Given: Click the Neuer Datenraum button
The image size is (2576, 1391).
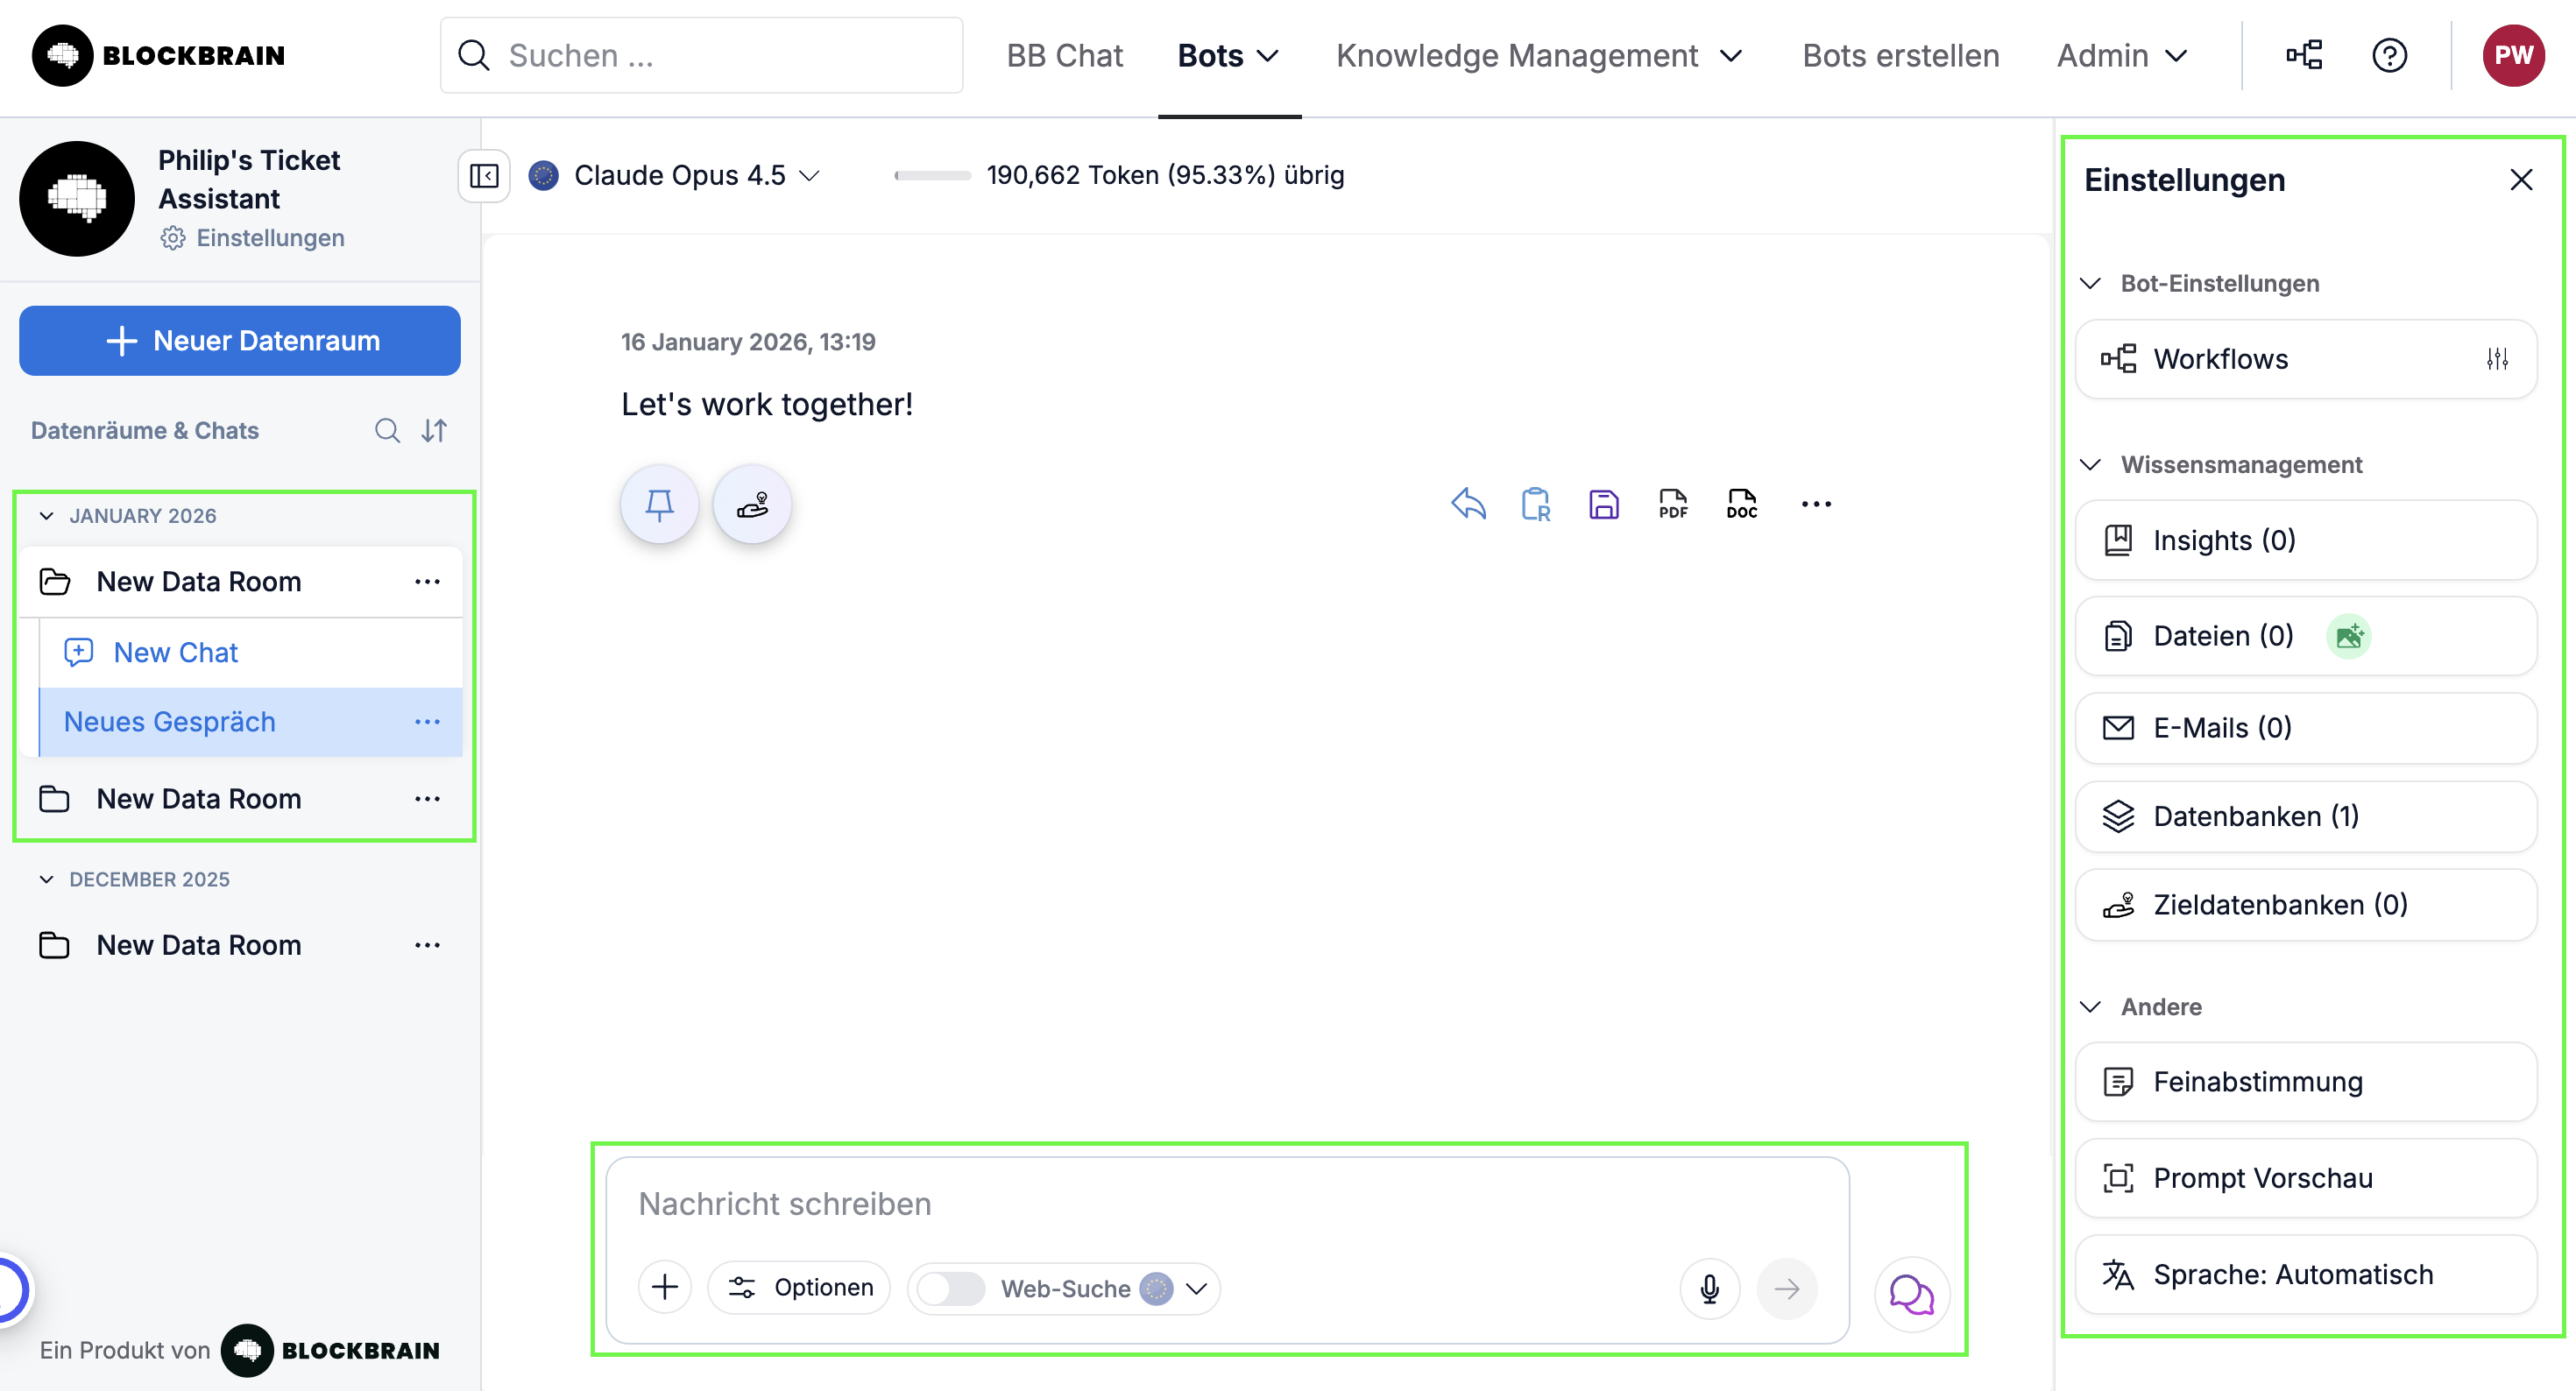Looking at the screenshot, I should click(x=240, y=341).
